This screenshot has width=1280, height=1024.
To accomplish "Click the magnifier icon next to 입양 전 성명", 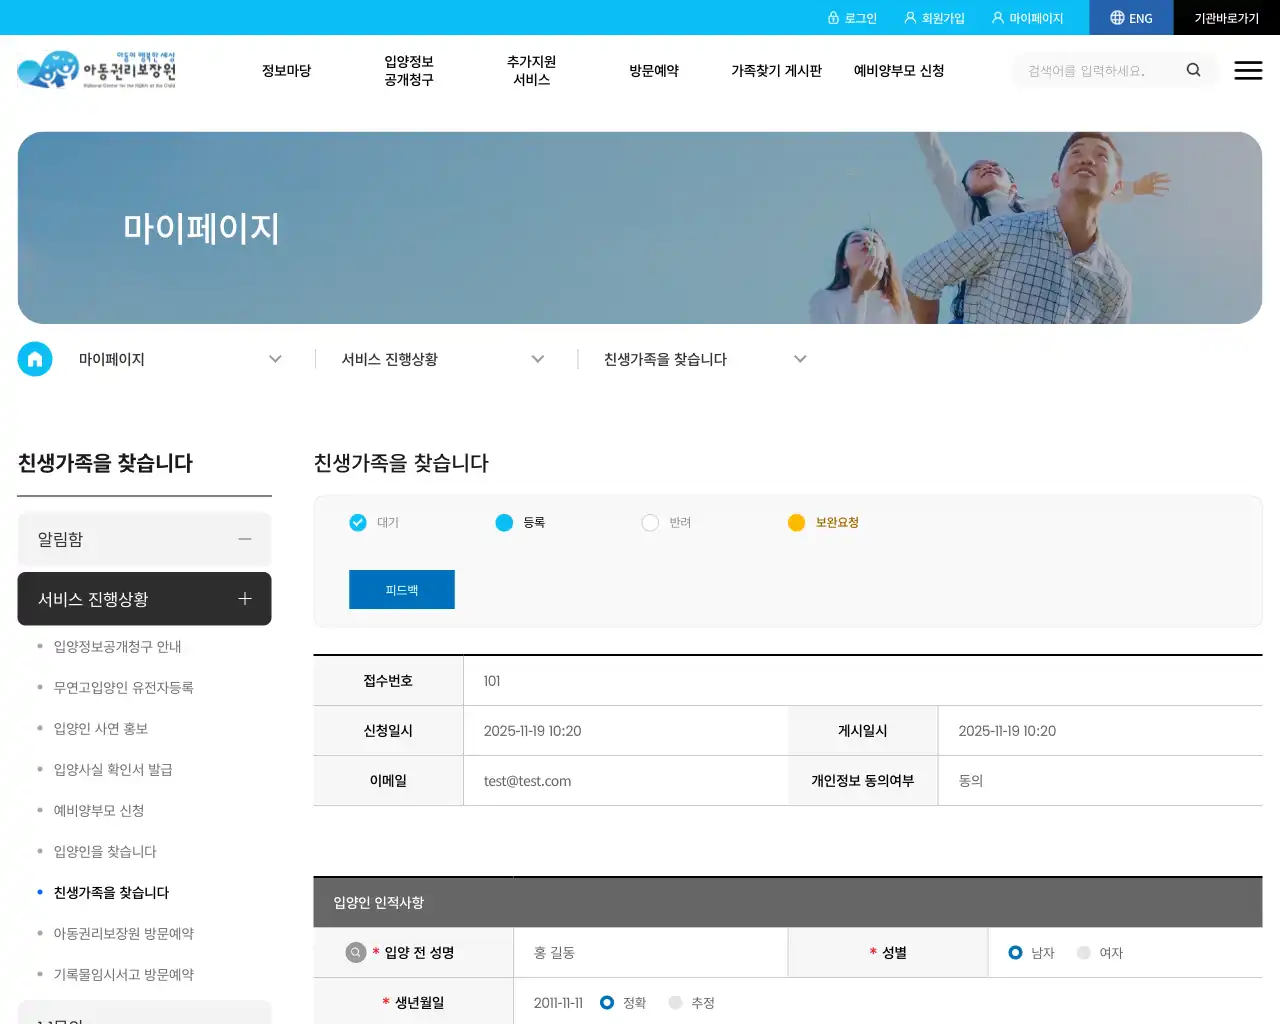I will click(x=355, y=952).
